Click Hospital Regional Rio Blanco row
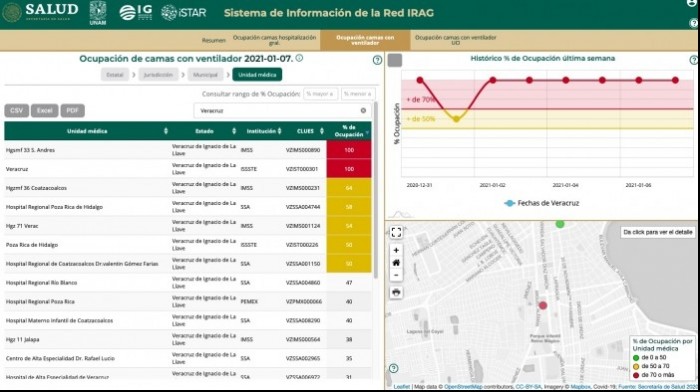The height and width of the screenshot is (392, 700). (188, 283)
